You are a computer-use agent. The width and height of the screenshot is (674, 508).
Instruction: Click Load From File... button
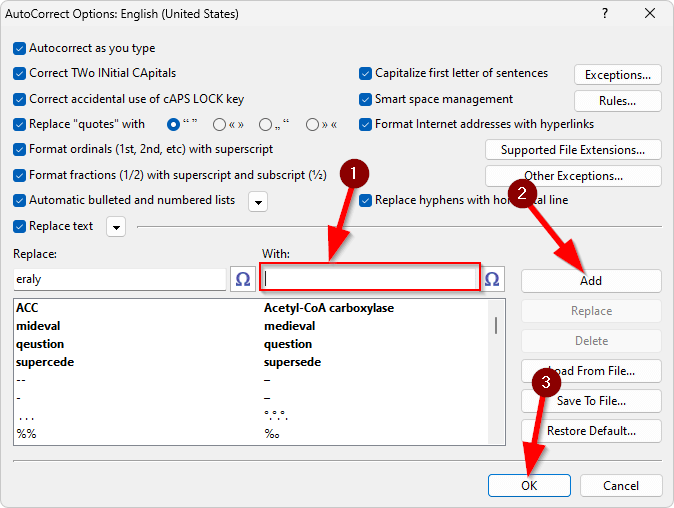591,371
